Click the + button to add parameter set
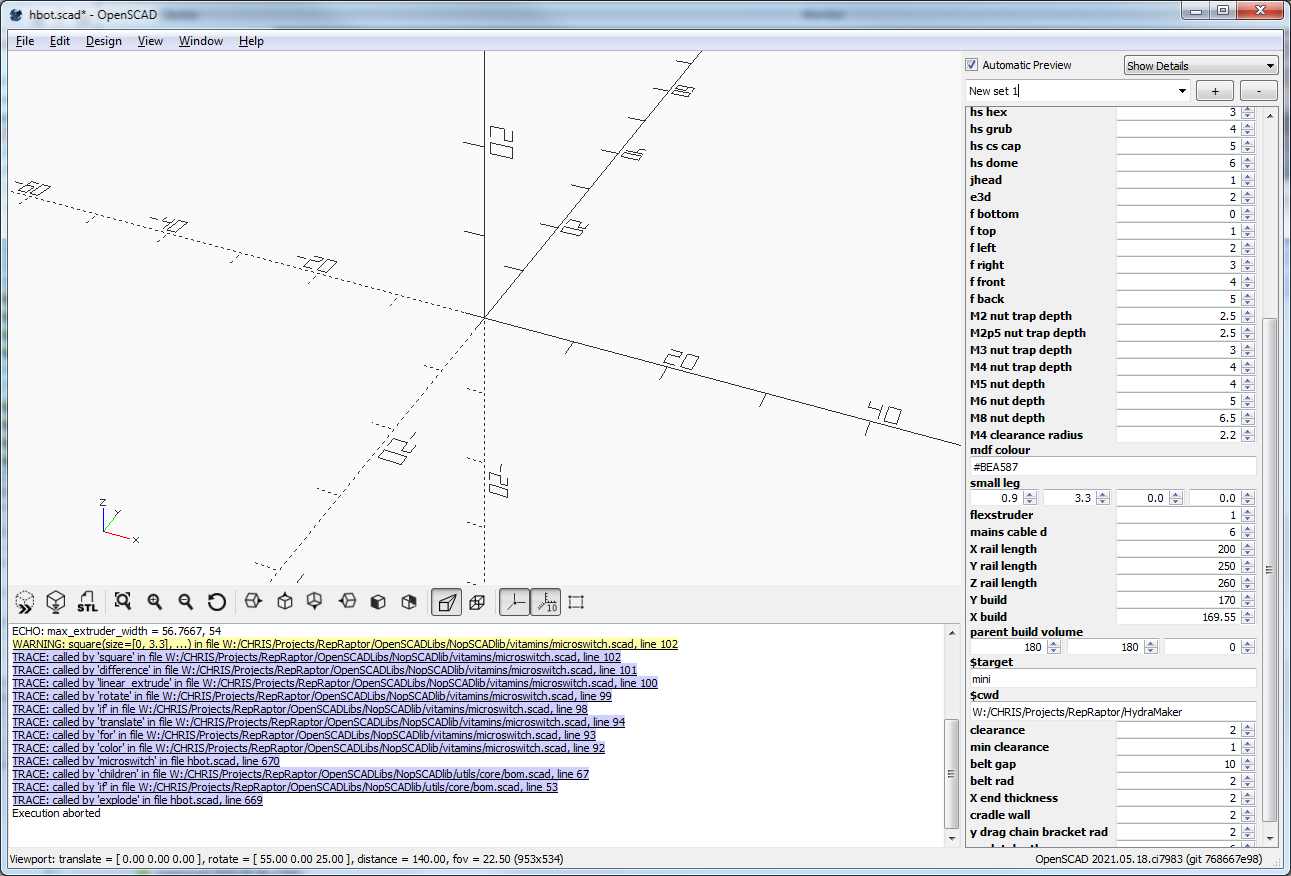This screenshot has height=876, width=1291. 1213,90
